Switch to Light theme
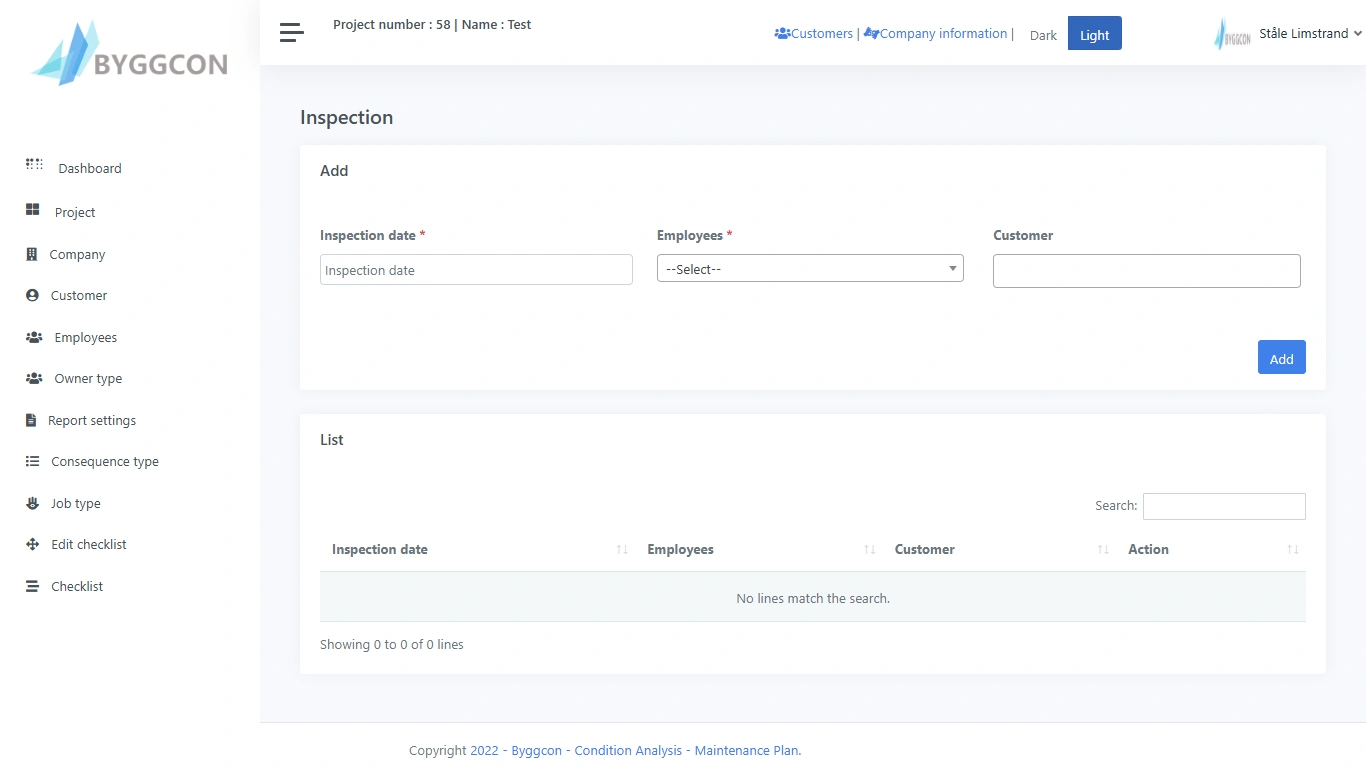The width and height of the screenshot is (1366, 777). click(x=1095, y=34)
